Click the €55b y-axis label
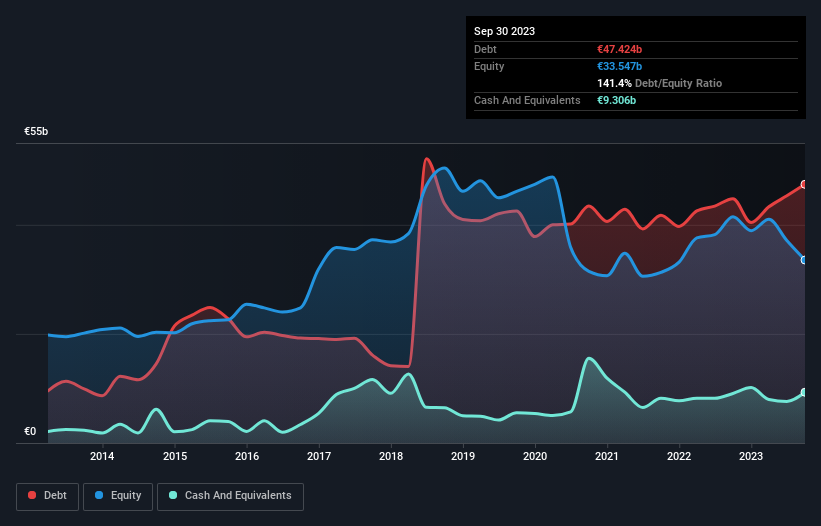 pos(36,131)
